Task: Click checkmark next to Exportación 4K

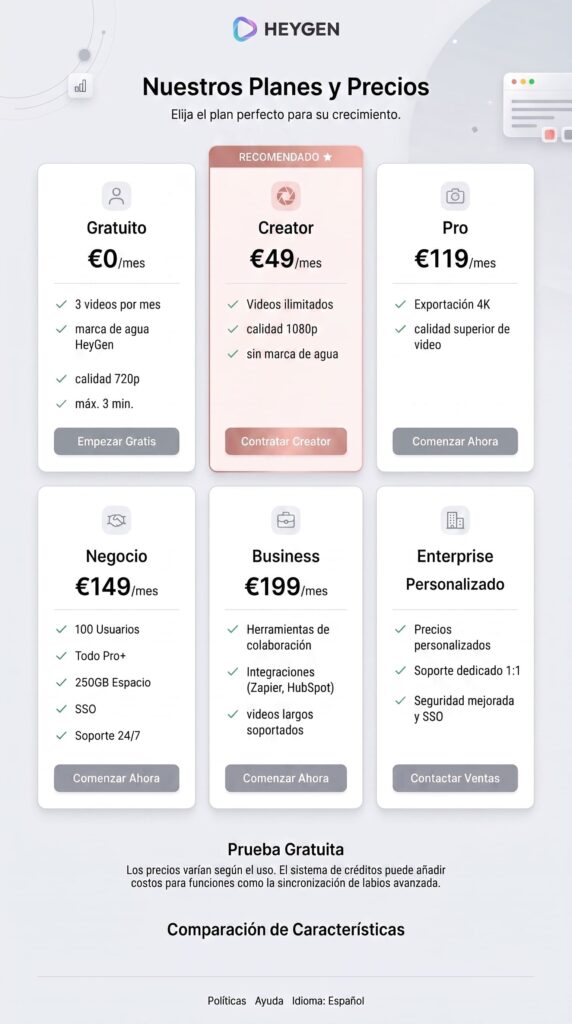Action: (x=400, y=304)
